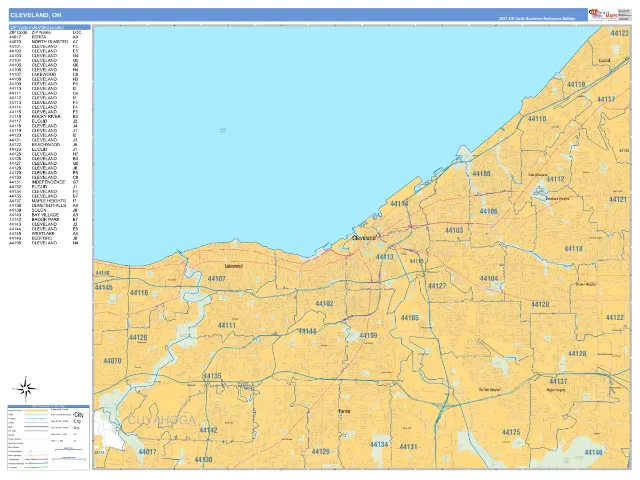
Task: Click the map publisher logo in the header
Action: (603, 15)
